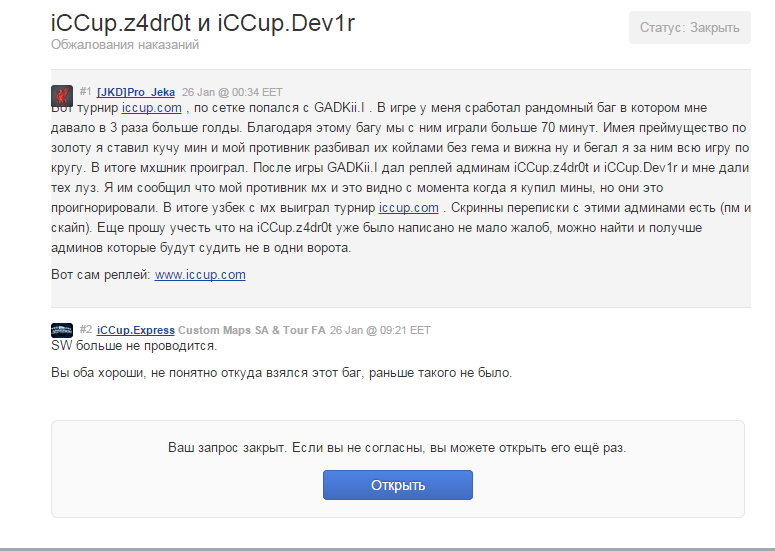Click the Статус: Закрыть button
Image resolution: width=775 pixels, height=551 pixels.
tap(689, 28)
